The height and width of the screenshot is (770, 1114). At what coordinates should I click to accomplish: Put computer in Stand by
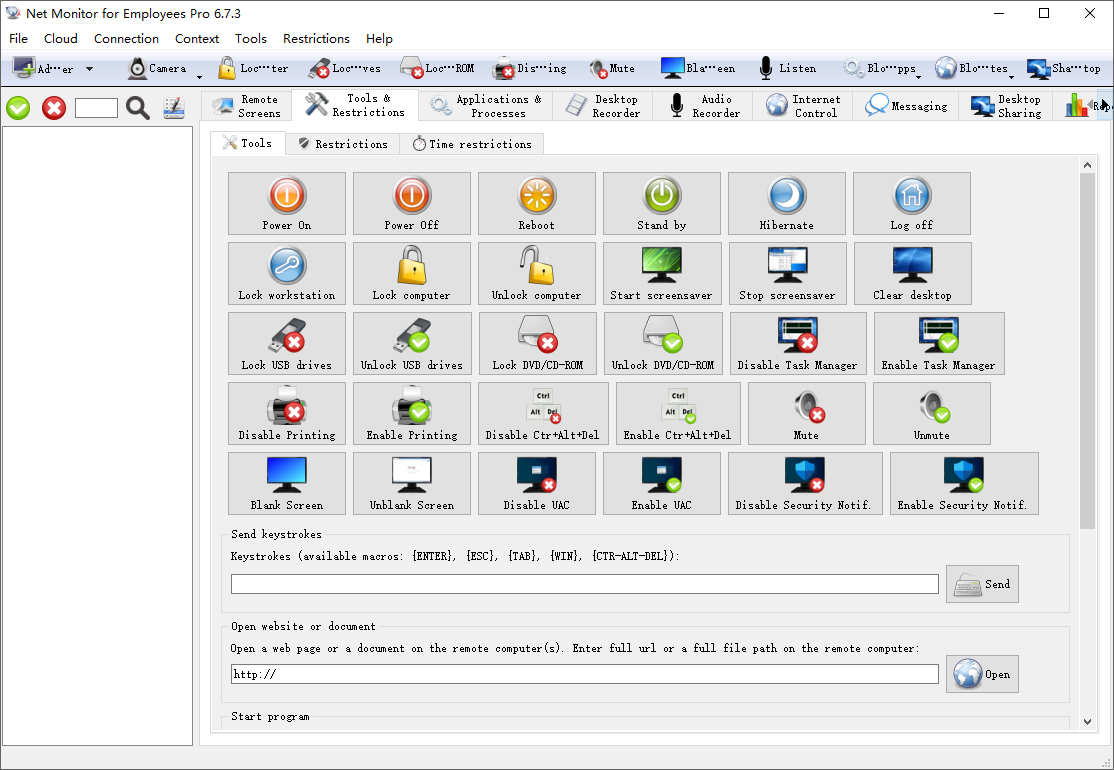[x=661, y=203]
